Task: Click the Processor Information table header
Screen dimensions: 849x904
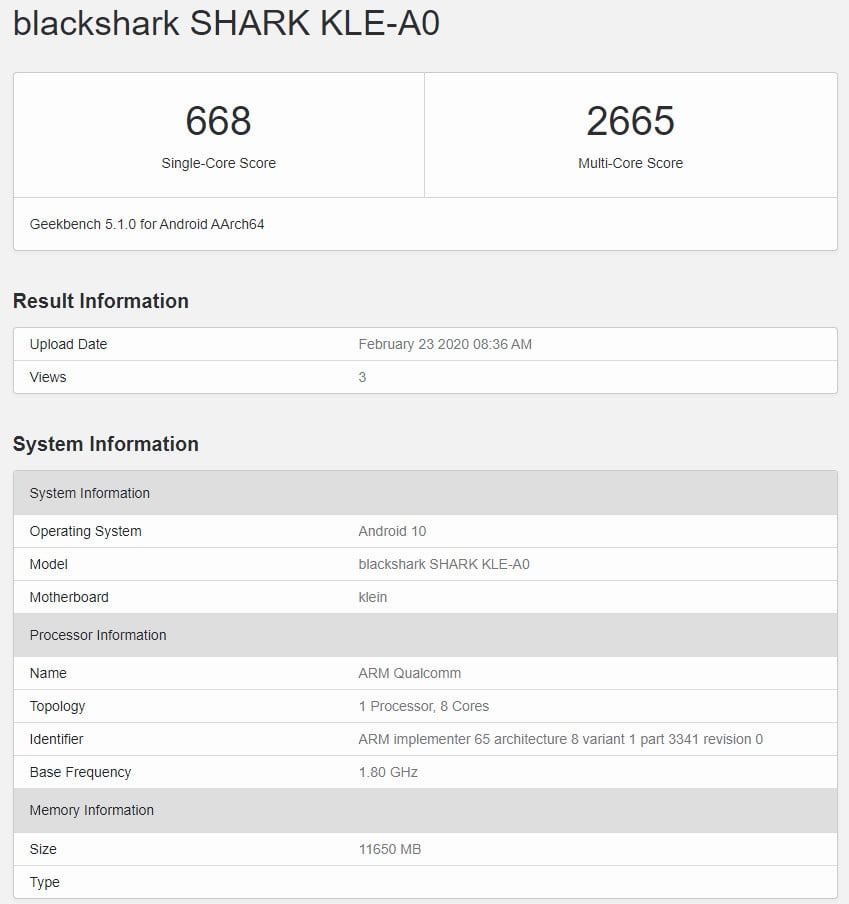Action: tap(98, 635)
